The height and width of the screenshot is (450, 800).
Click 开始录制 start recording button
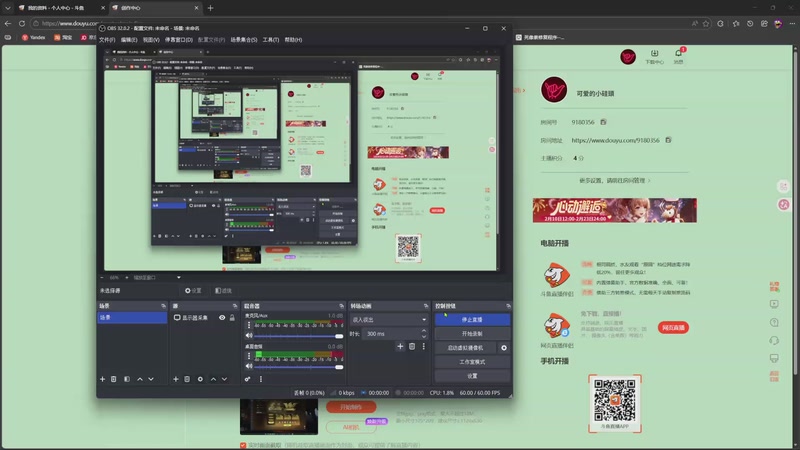click(472, 334)
